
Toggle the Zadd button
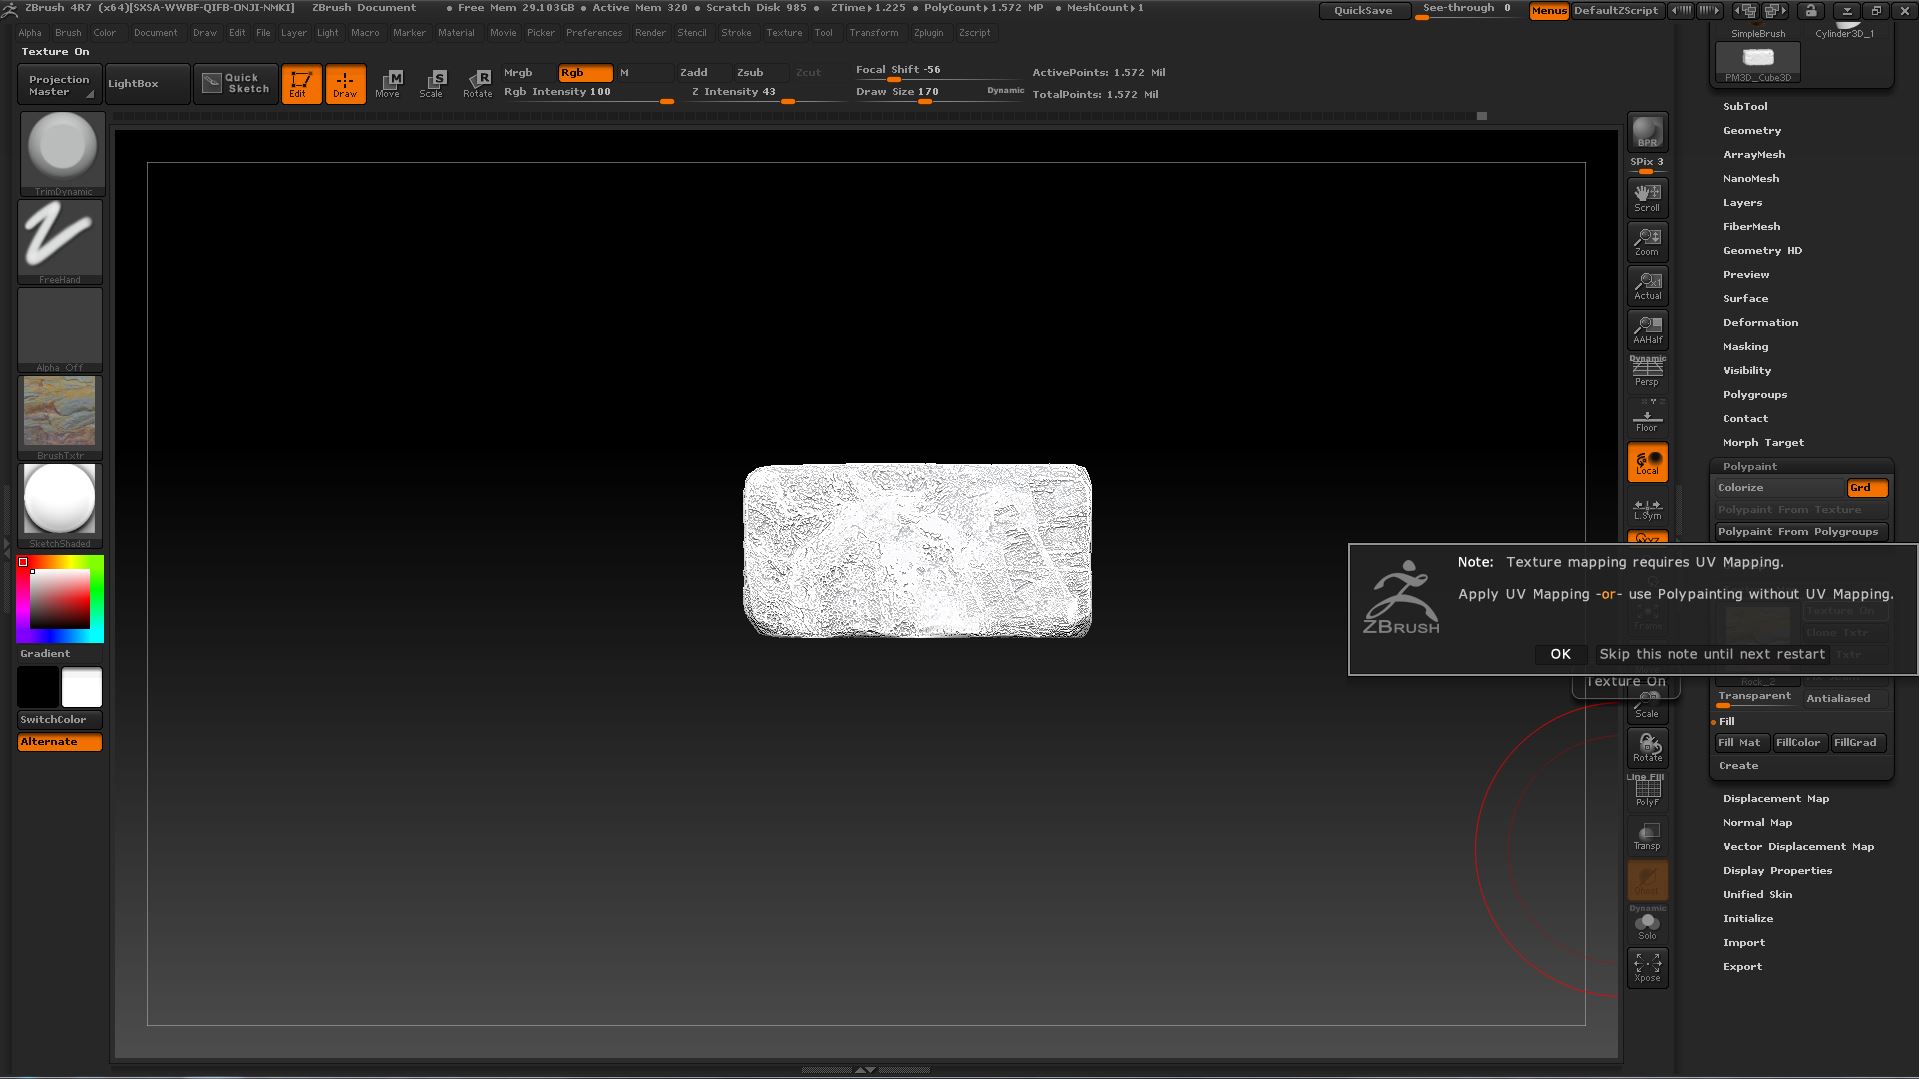[704, 73]
